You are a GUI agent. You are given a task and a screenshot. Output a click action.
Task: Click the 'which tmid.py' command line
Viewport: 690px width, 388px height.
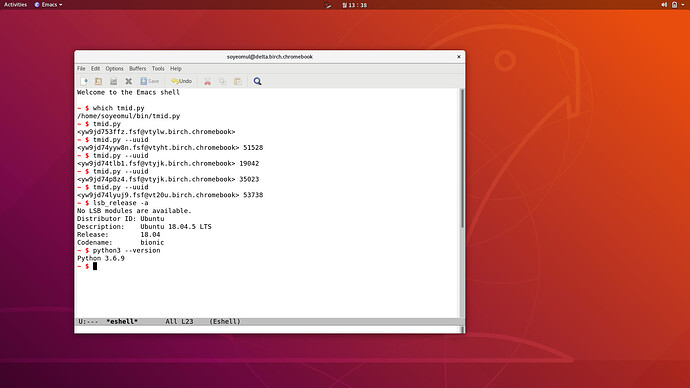(110, 108)
